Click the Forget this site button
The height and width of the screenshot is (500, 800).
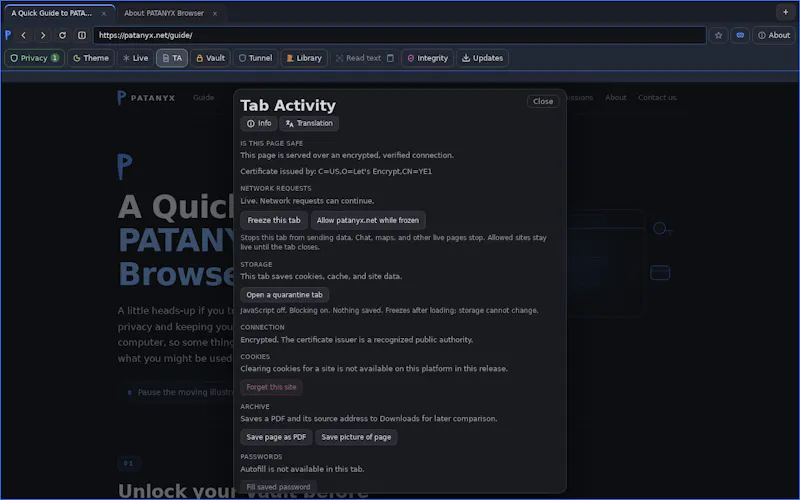(x=271, y=387)
